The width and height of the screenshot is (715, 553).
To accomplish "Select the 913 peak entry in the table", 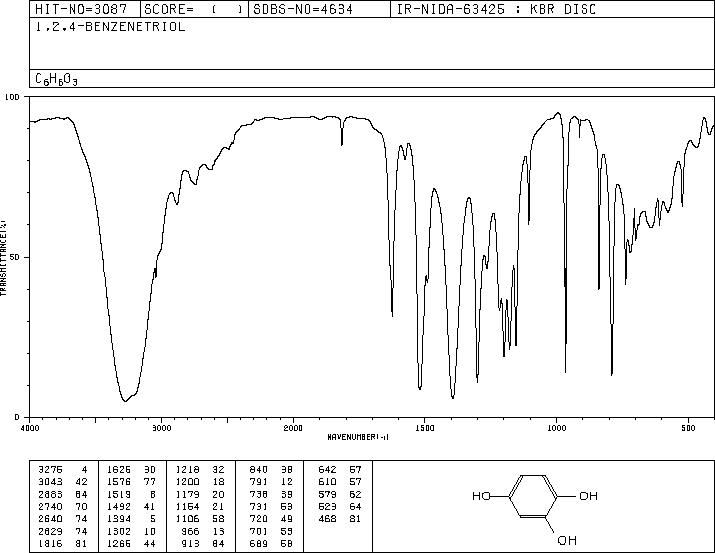I will click(204, 543).
